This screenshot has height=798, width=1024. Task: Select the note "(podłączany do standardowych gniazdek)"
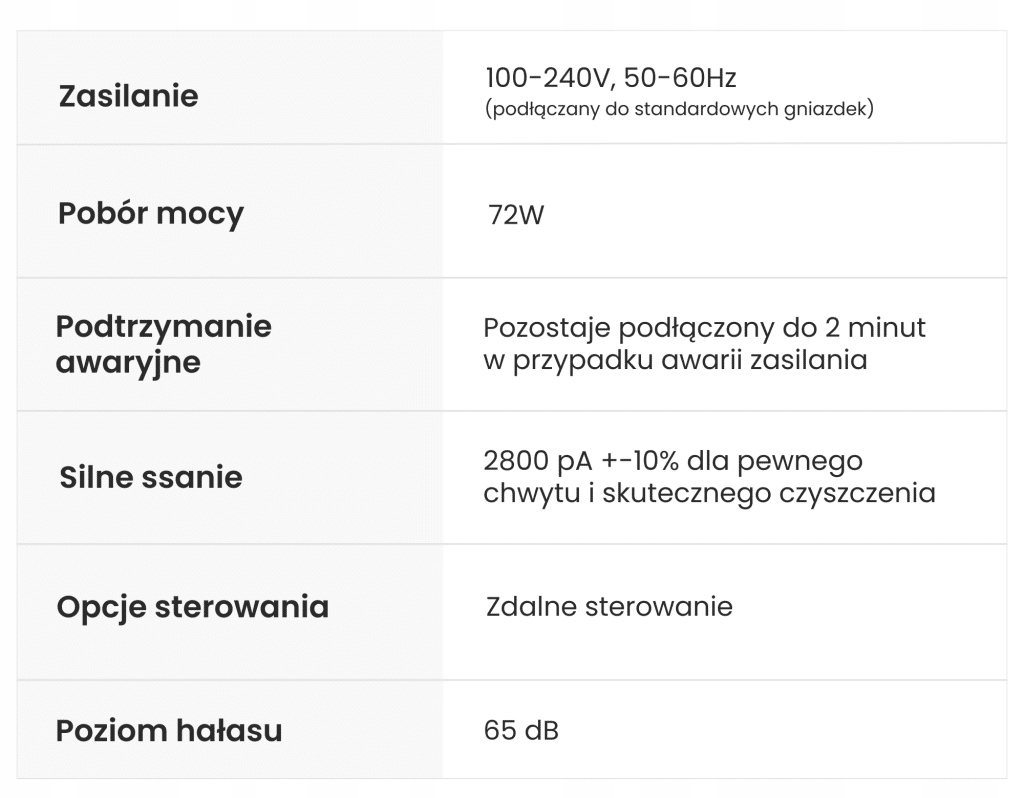pos(679,108)
